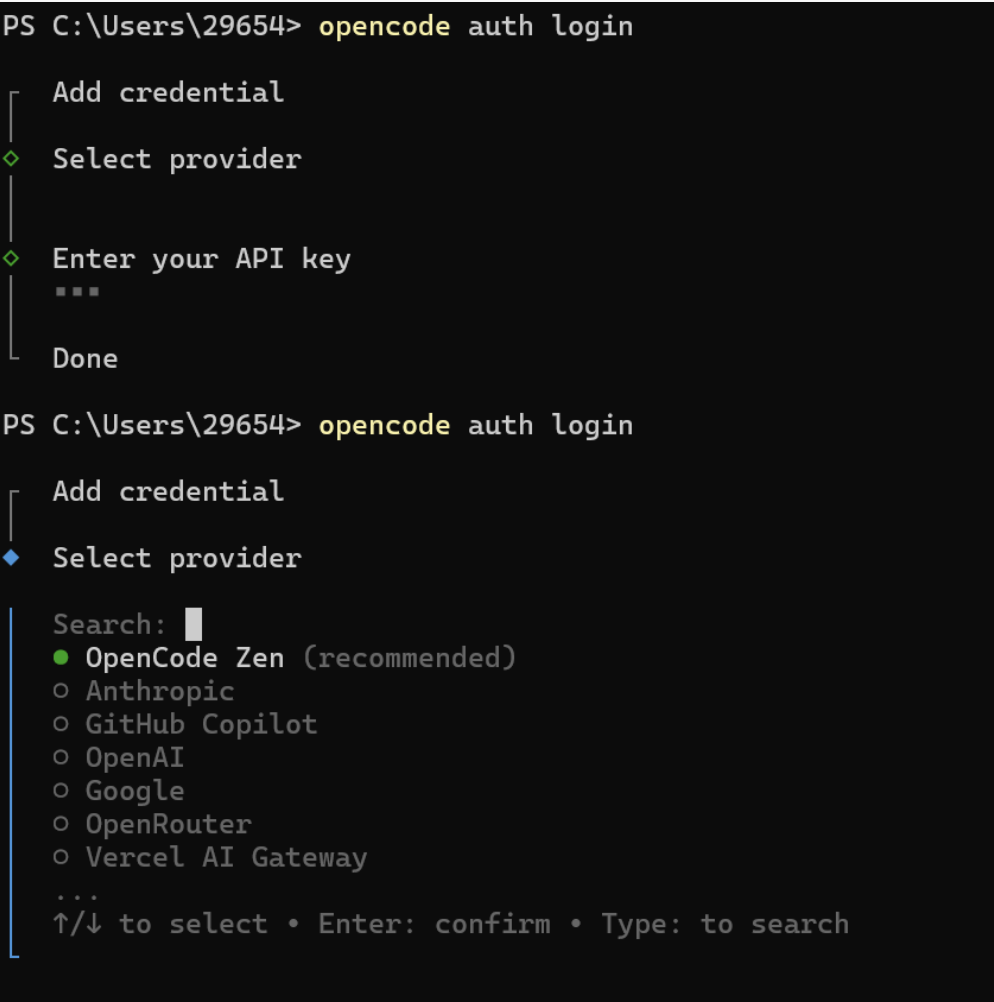Click the Done step label
This screenshot has height=1002, width=994.
coord(84,358)
